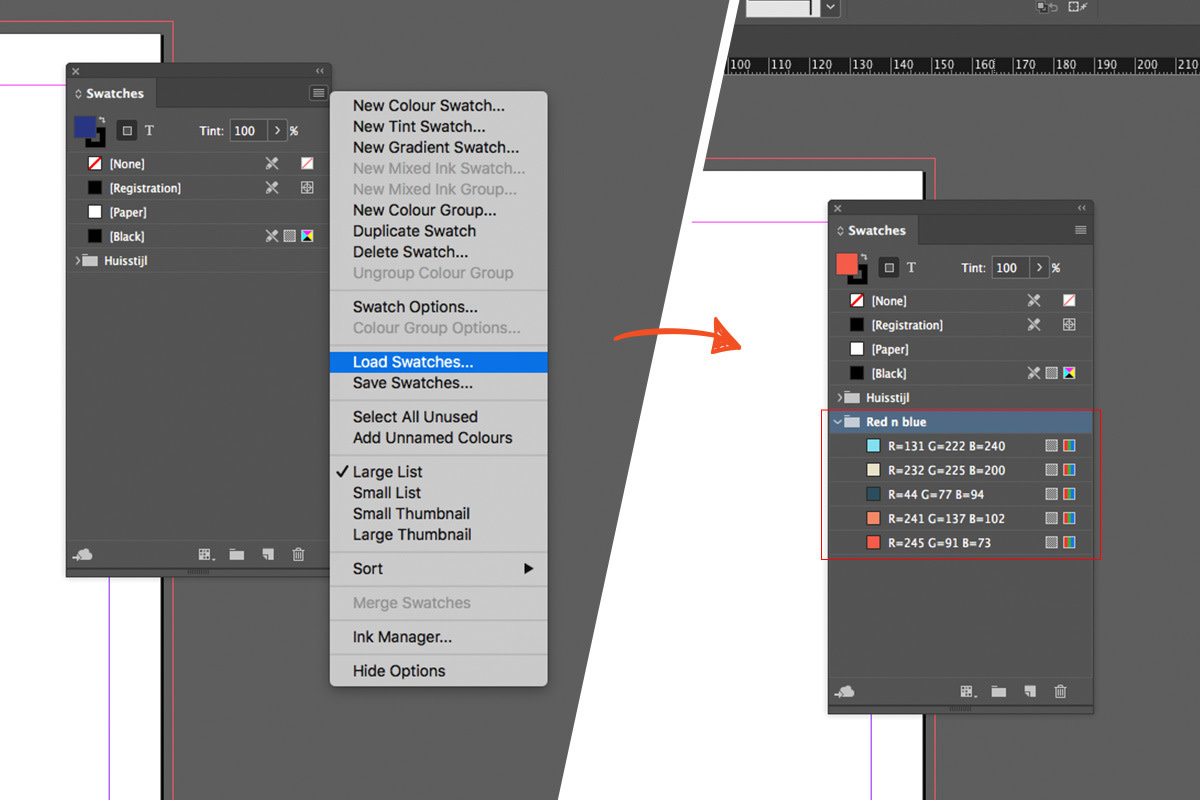
Task: Click the Tint value field in left panel
Action: tap(248, 130)
